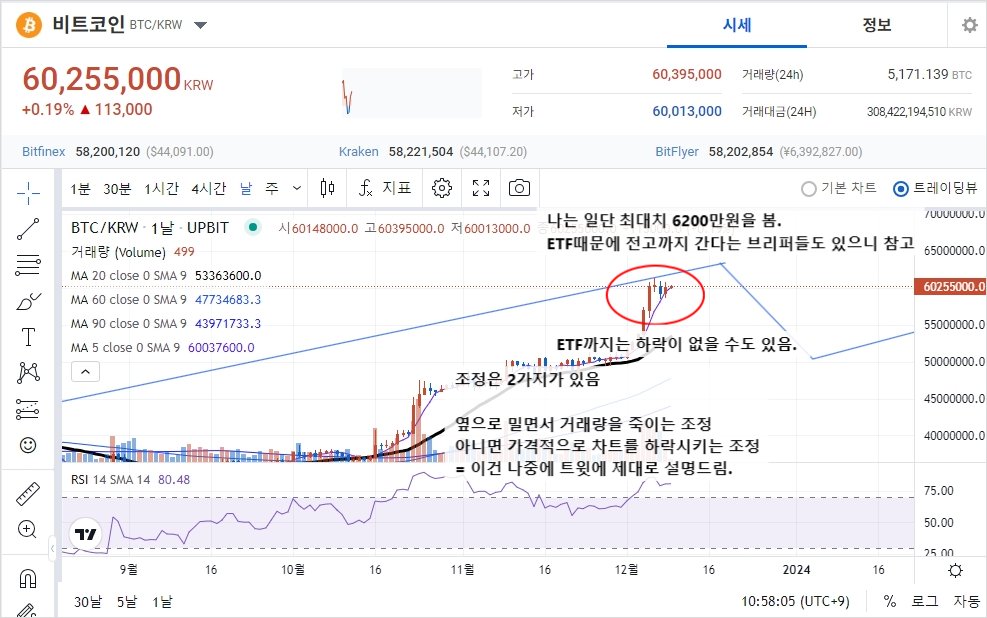987x618 pixels.
Task: Take a chart snapshot with camera icon
Action: (519, 188)
